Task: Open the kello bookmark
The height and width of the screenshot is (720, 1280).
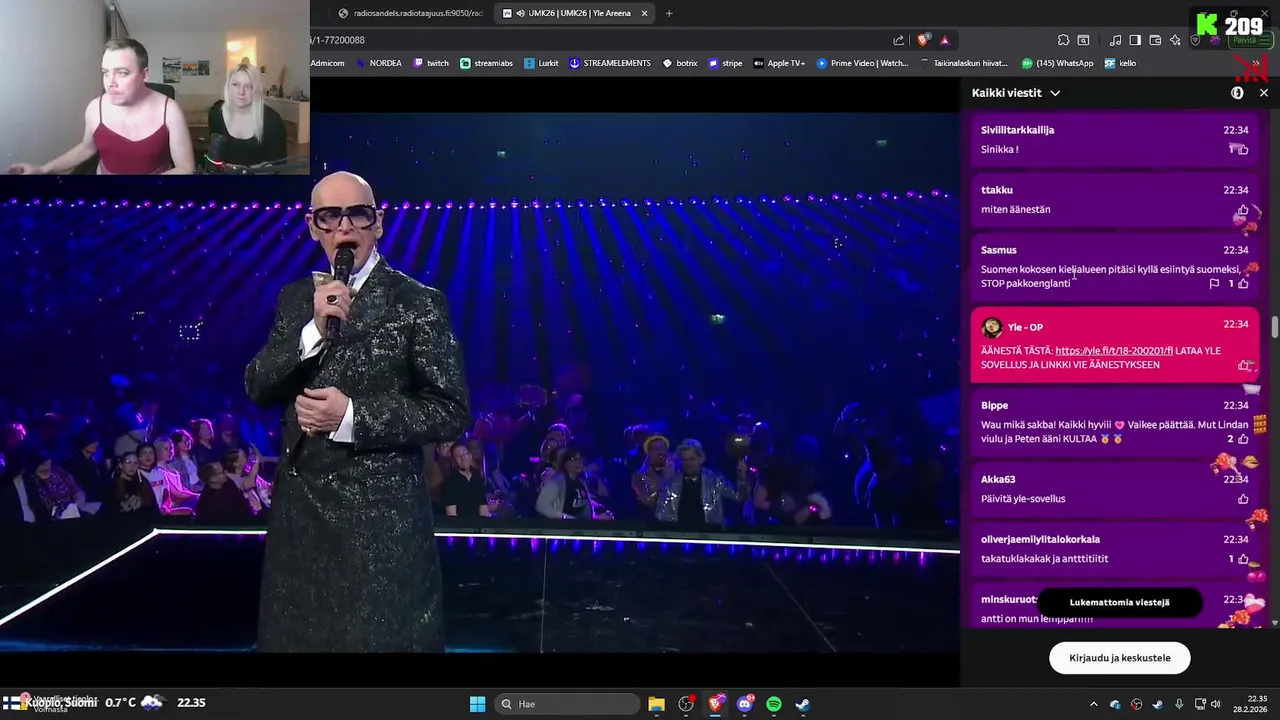Action: (1120, 63)
